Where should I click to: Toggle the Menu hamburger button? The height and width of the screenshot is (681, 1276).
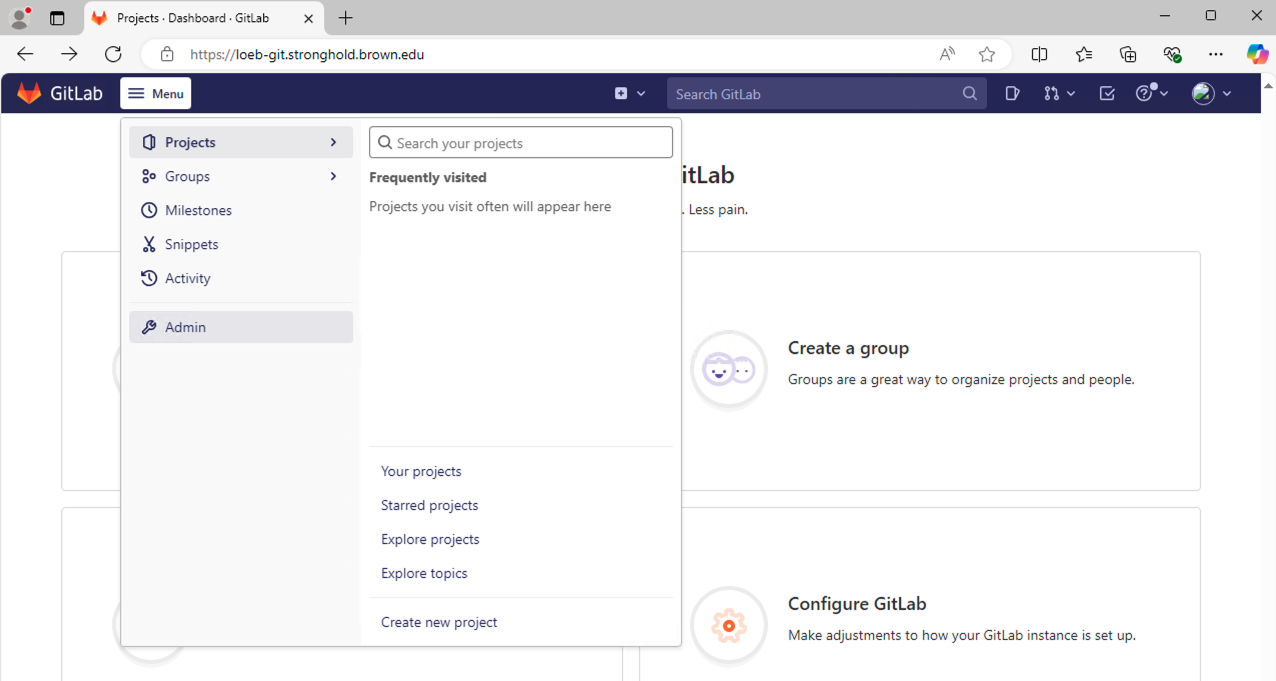[x=156, y=94]
